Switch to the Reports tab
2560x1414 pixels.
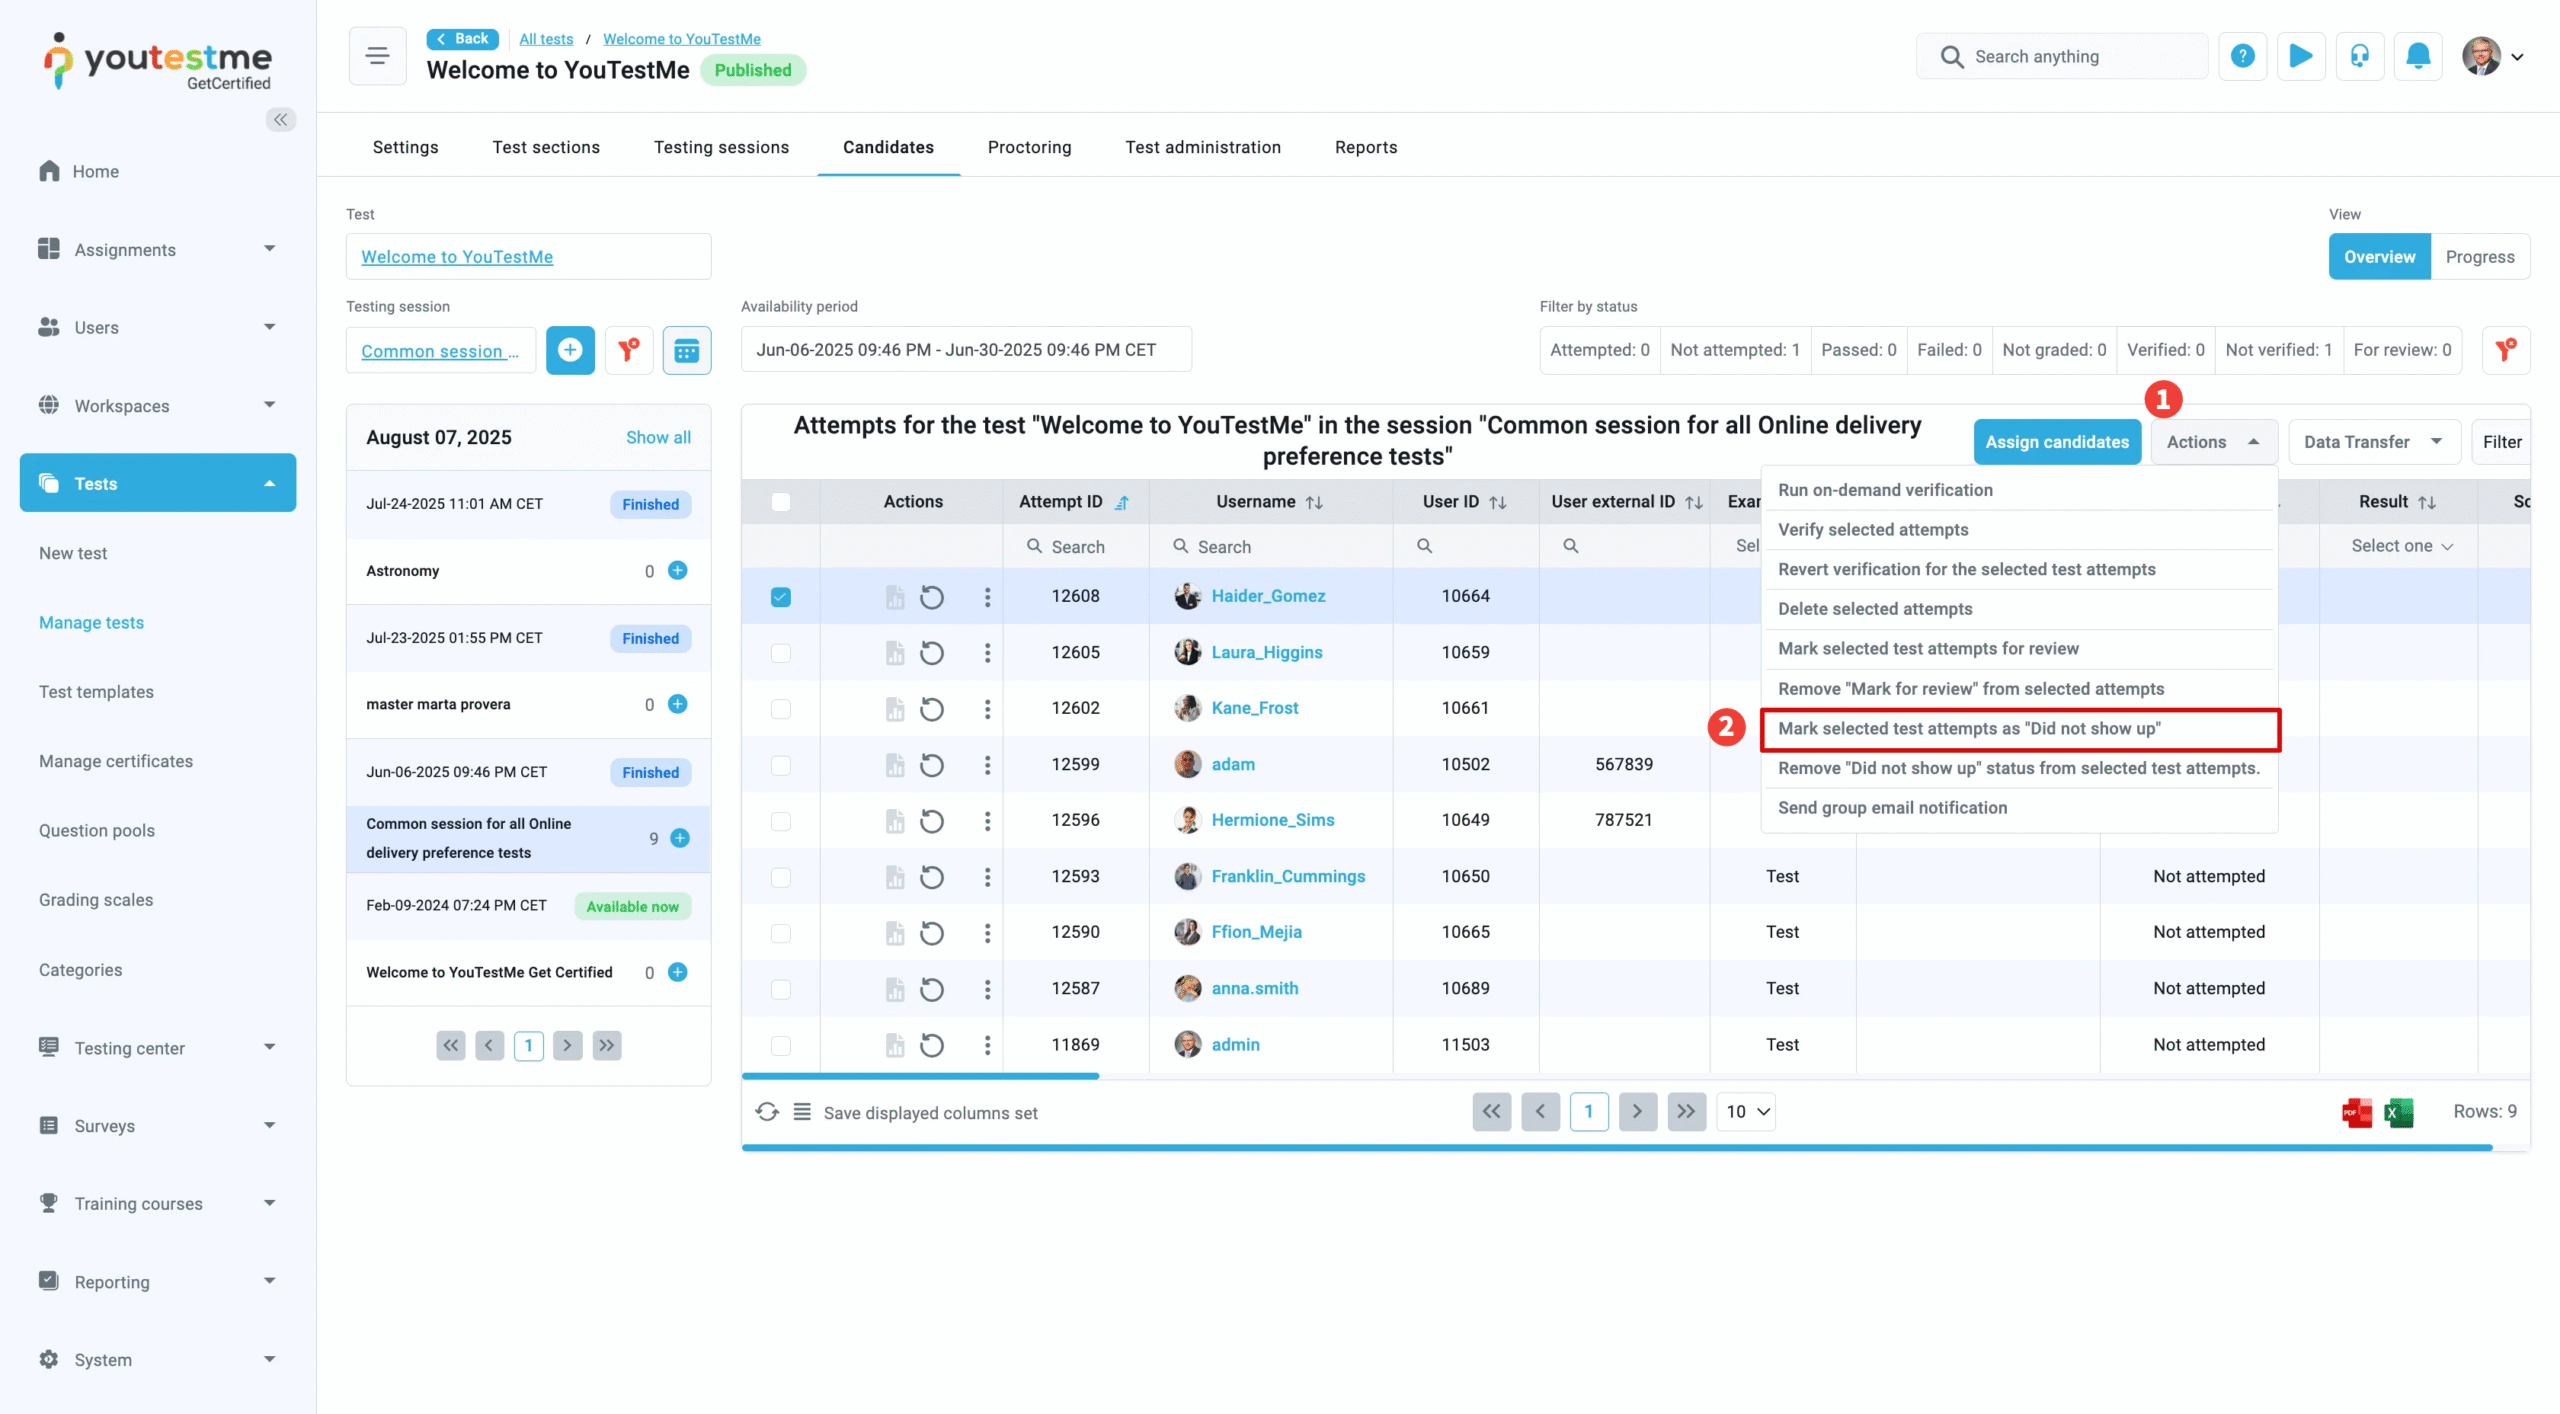[1366, 147]
